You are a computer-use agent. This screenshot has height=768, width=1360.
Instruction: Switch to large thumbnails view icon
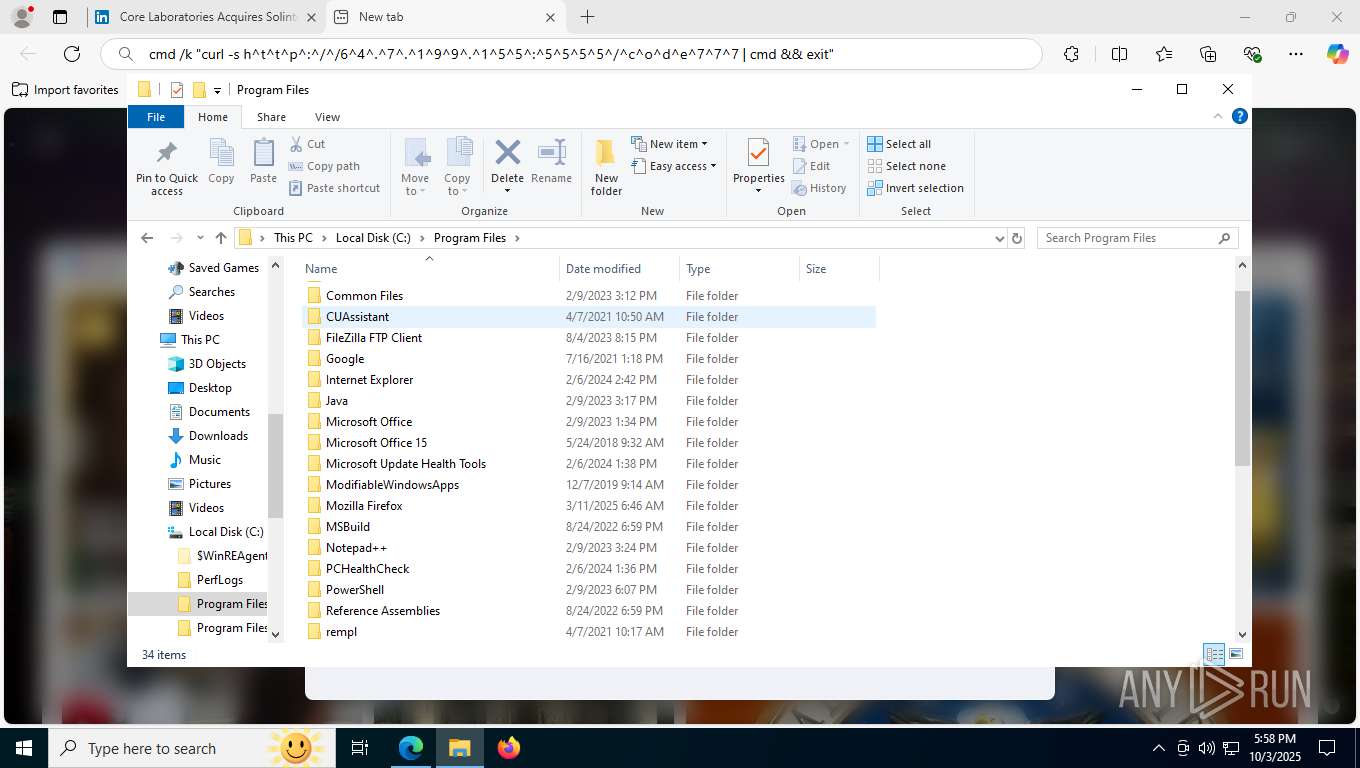click(x=1236, y=654)
